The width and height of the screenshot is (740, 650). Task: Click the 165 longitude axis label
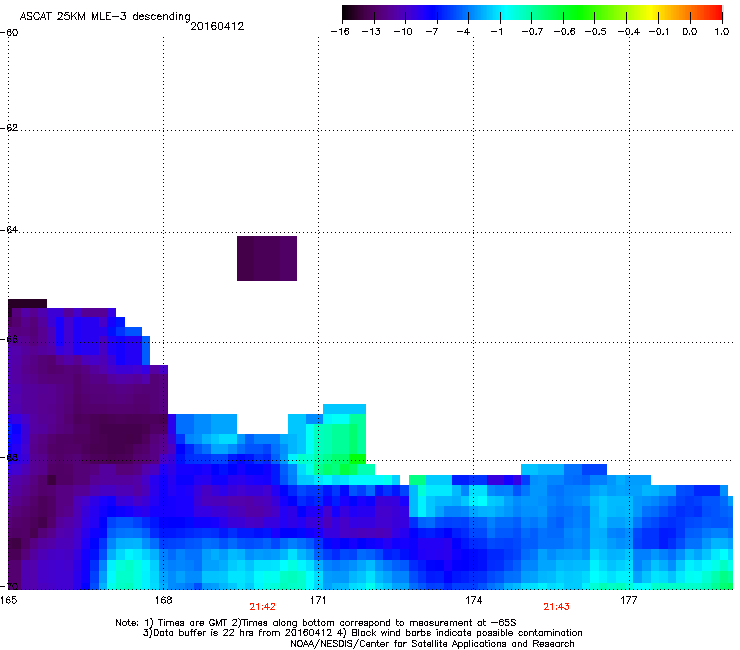[8, 600]
